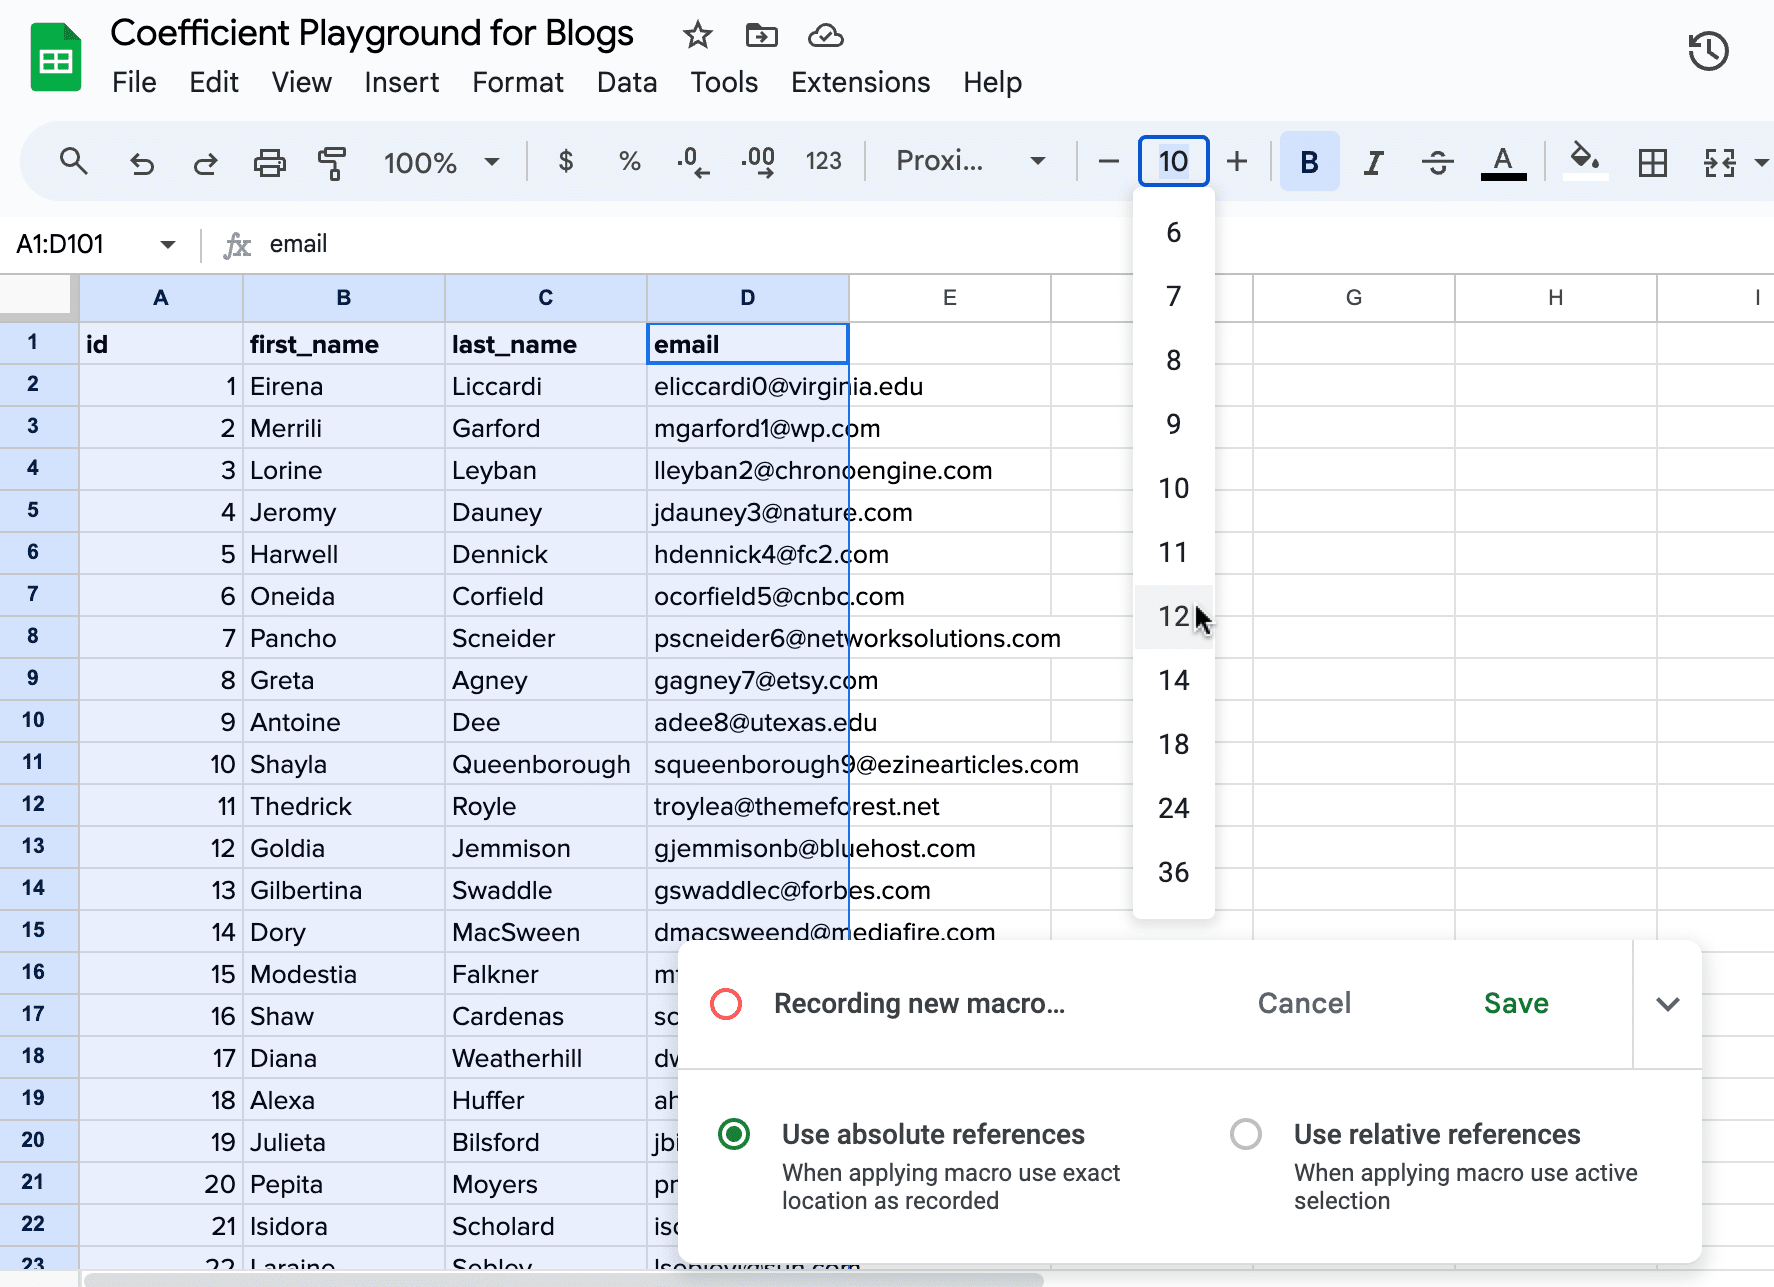Open the borders tool
Viewport: 1774px width, 1287px height.
click(1652, 162)
